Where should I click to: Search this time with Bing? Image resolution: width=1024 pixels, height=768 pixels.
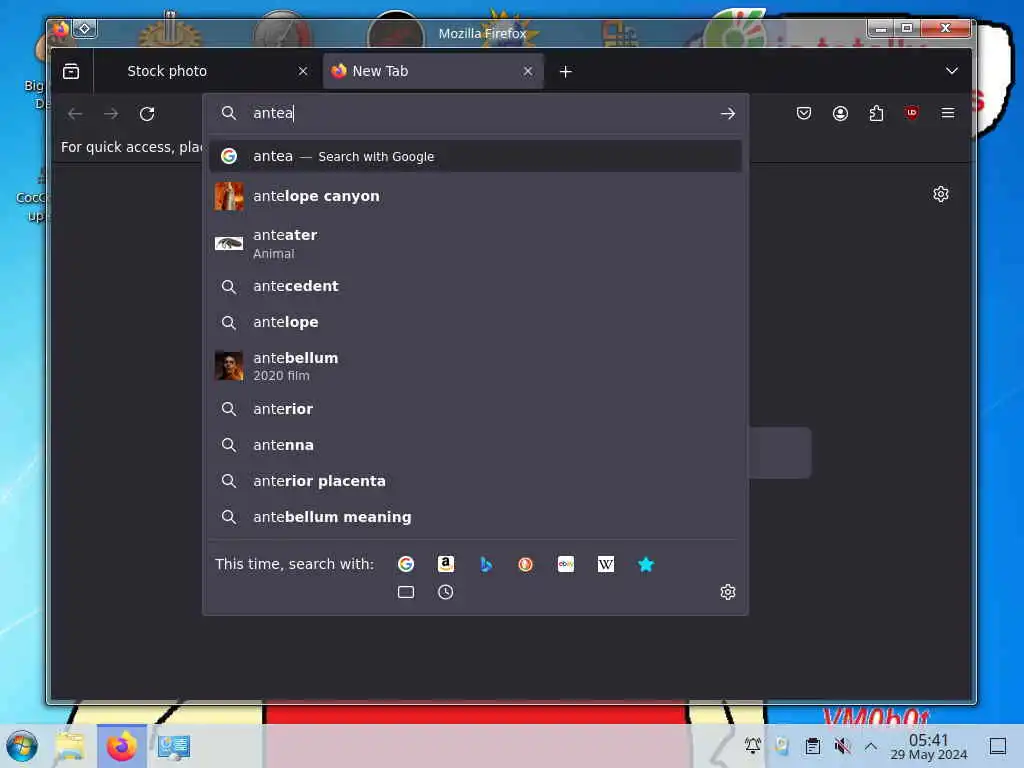click(x=485, y=564)
